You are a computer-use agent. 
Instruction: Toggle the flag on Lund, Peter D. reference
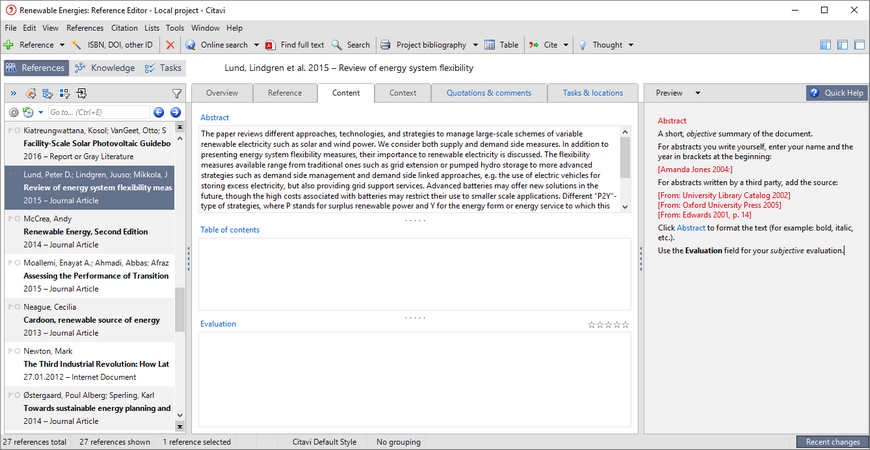click(x=11, y=175)
